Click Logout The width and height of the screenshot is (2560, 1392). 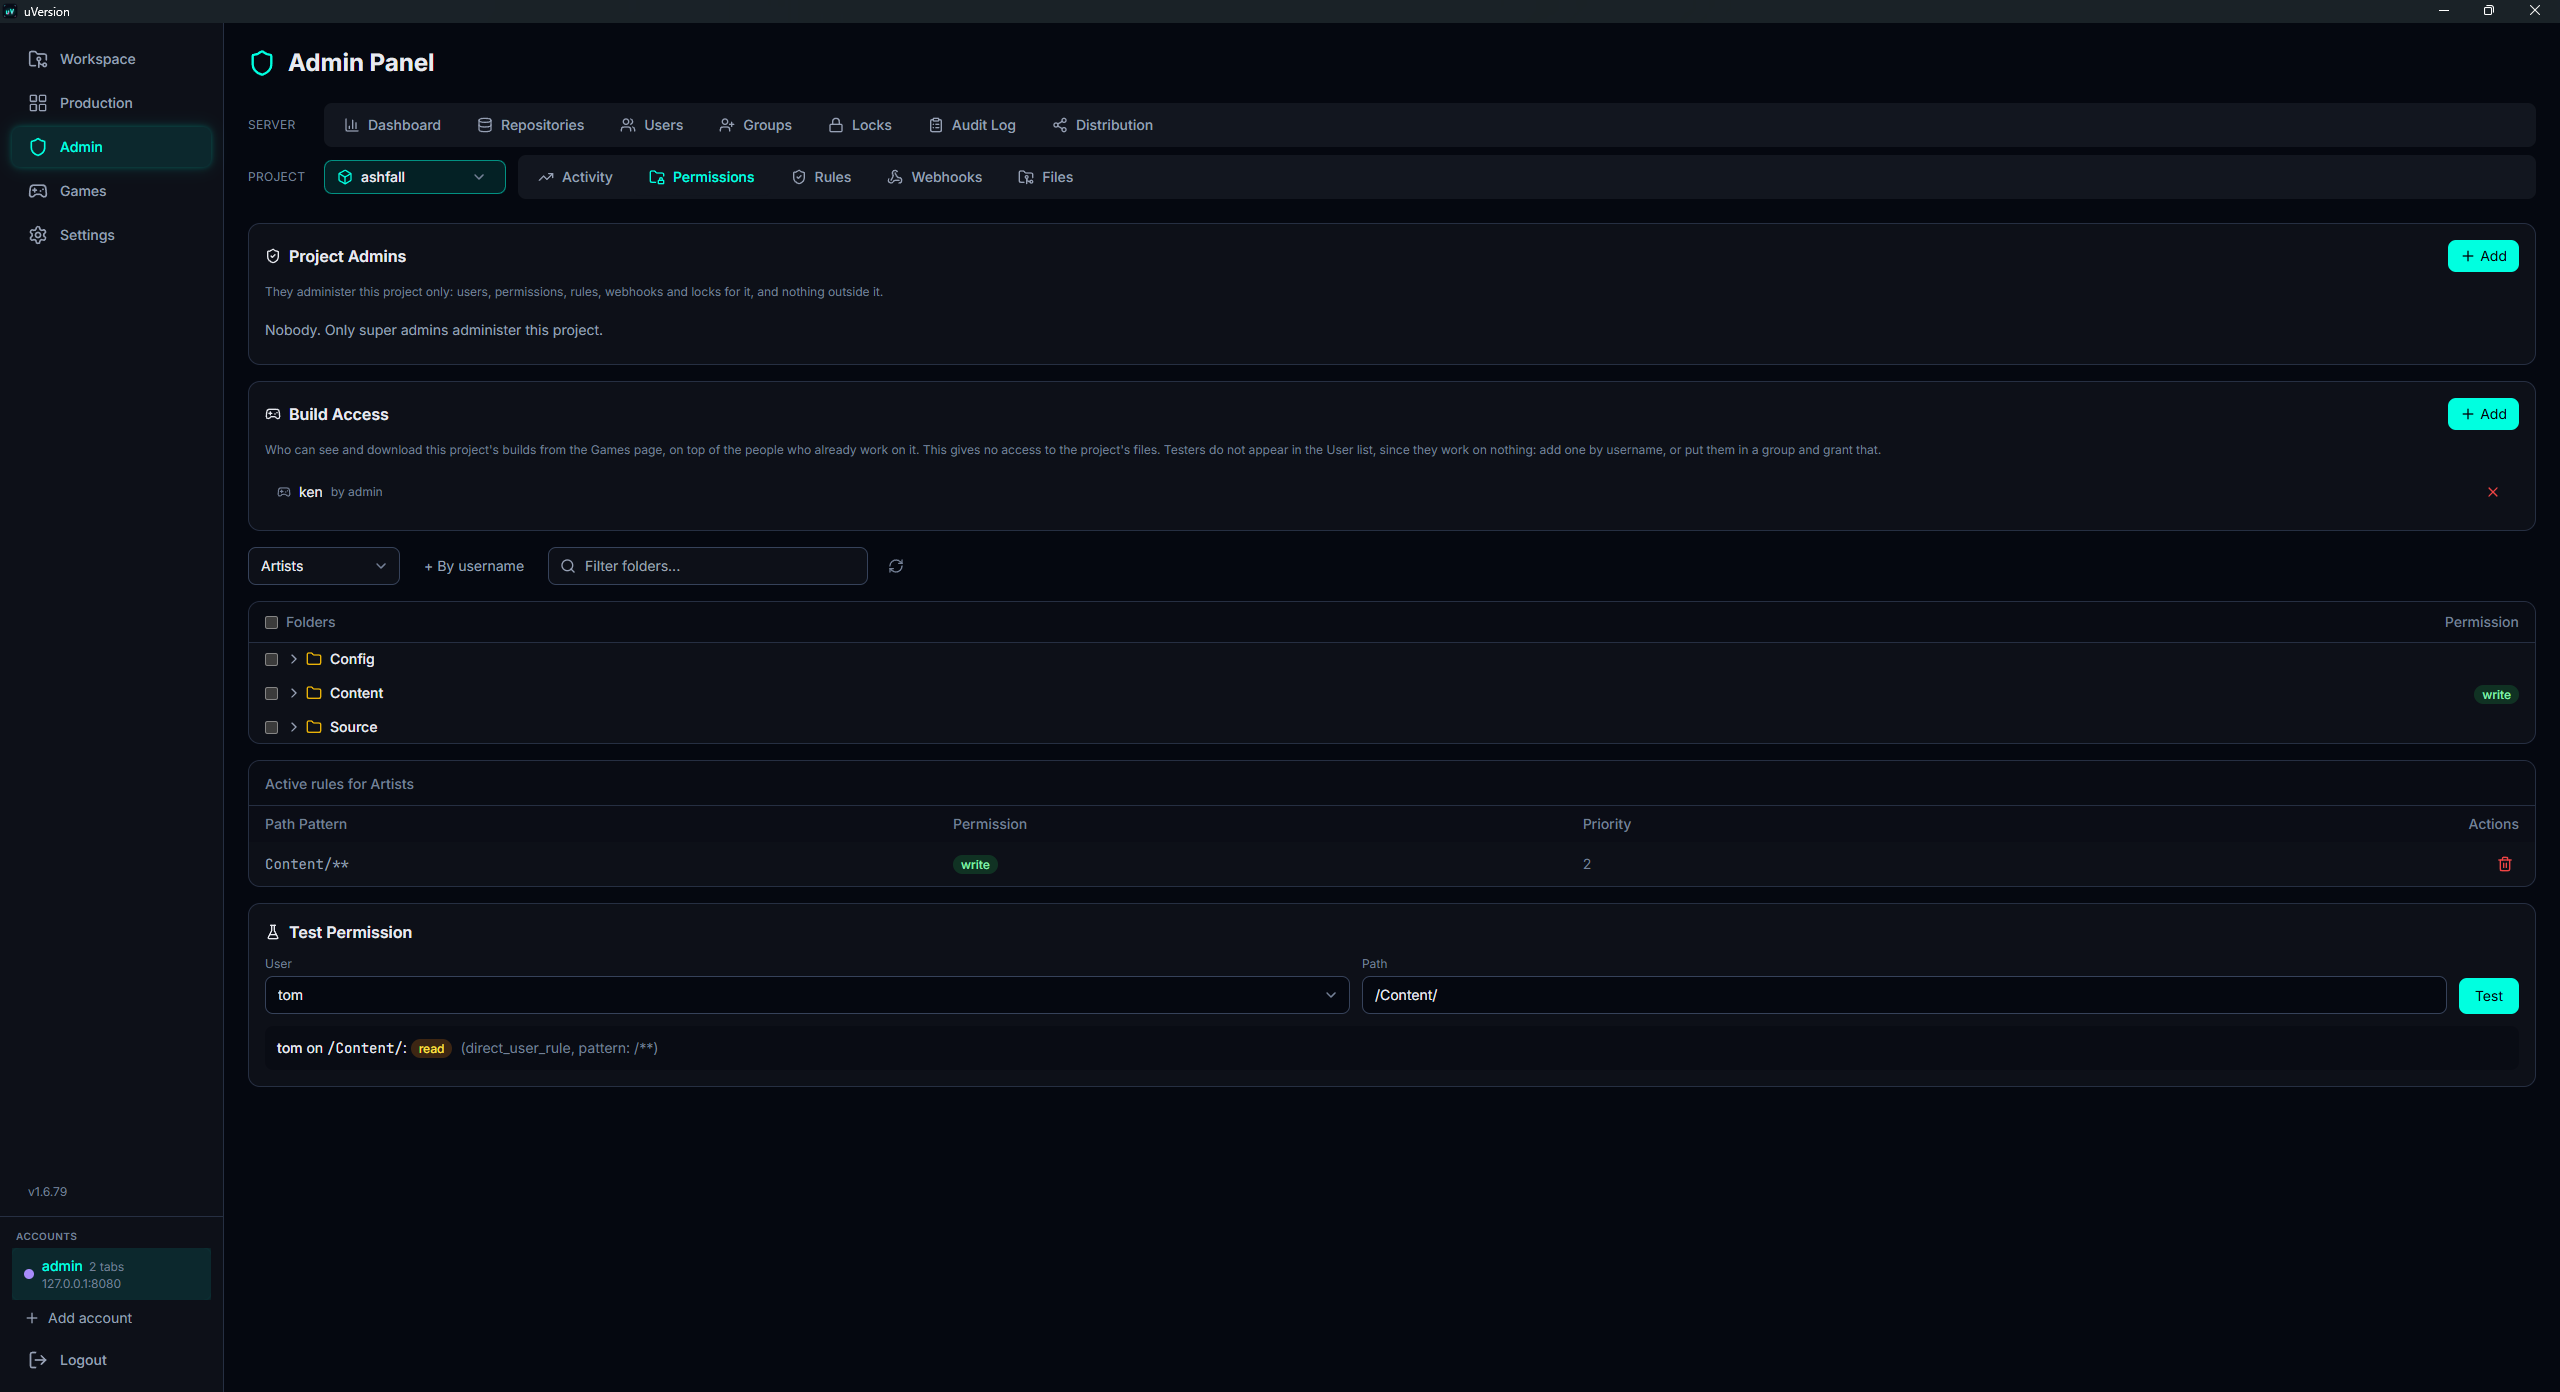click(68, 1360)
